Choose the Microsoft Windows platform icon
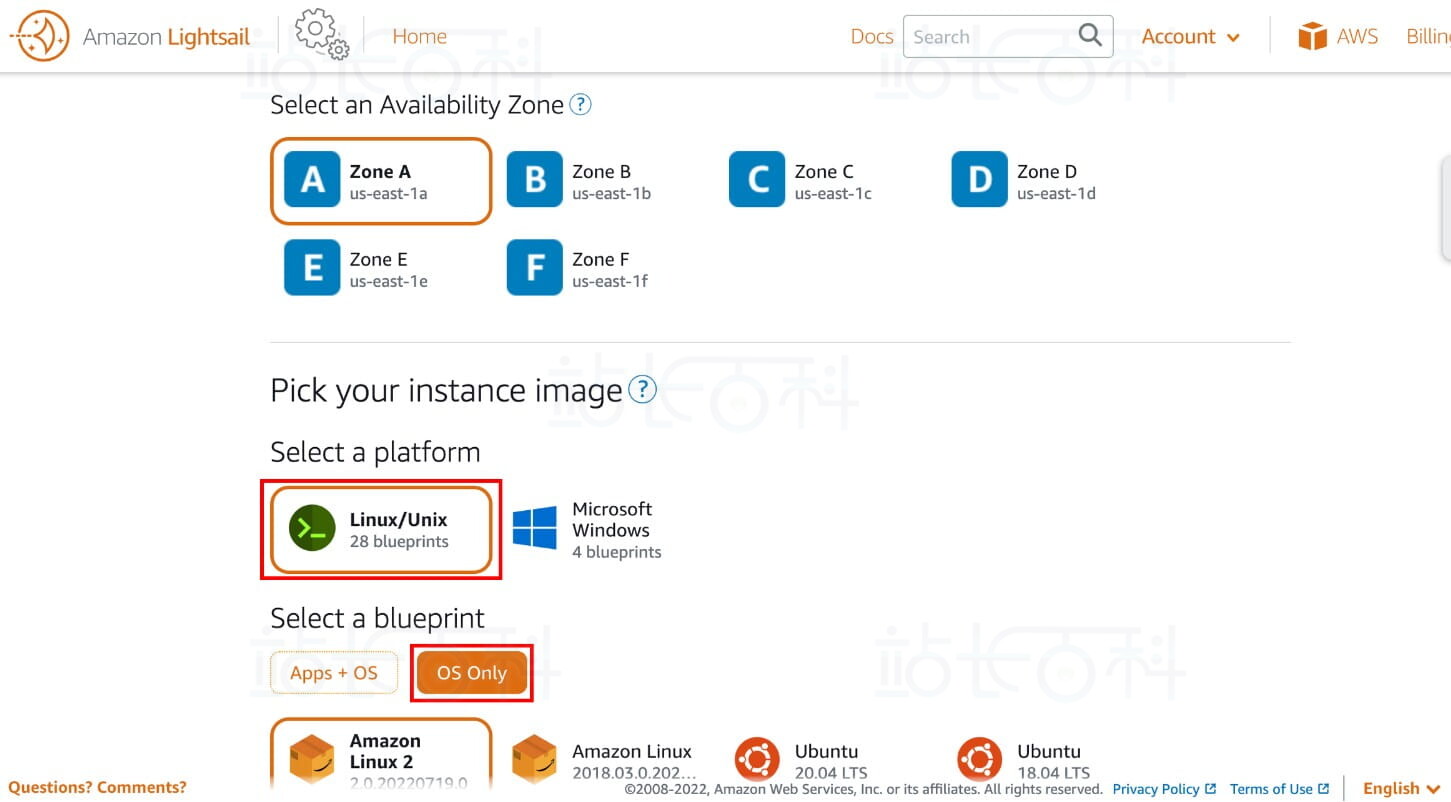The width and height of the screenshot is (1451, 802). 535,529
